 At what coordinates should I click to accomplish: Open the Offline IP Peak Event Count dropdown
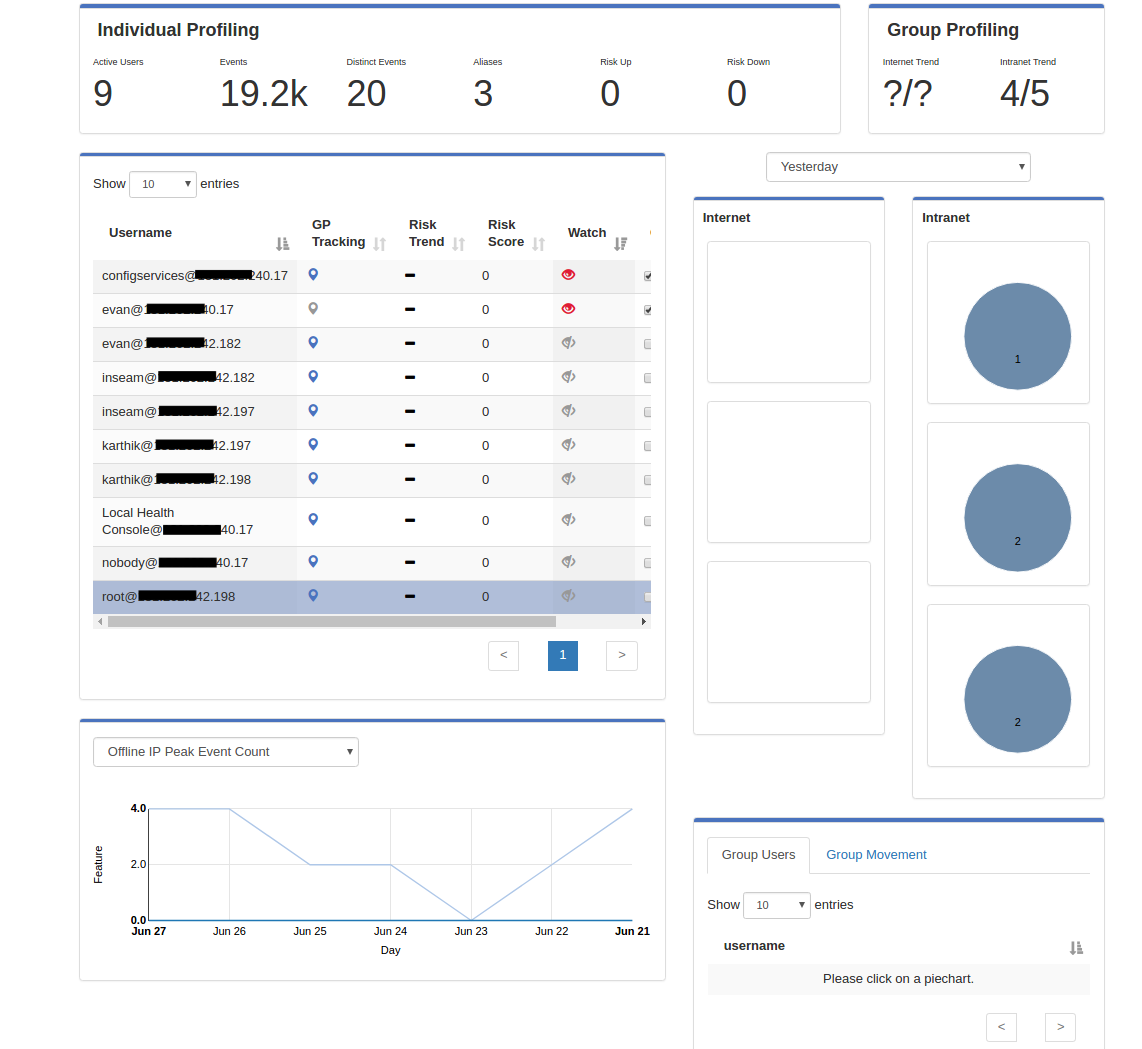tap(225, 751)
